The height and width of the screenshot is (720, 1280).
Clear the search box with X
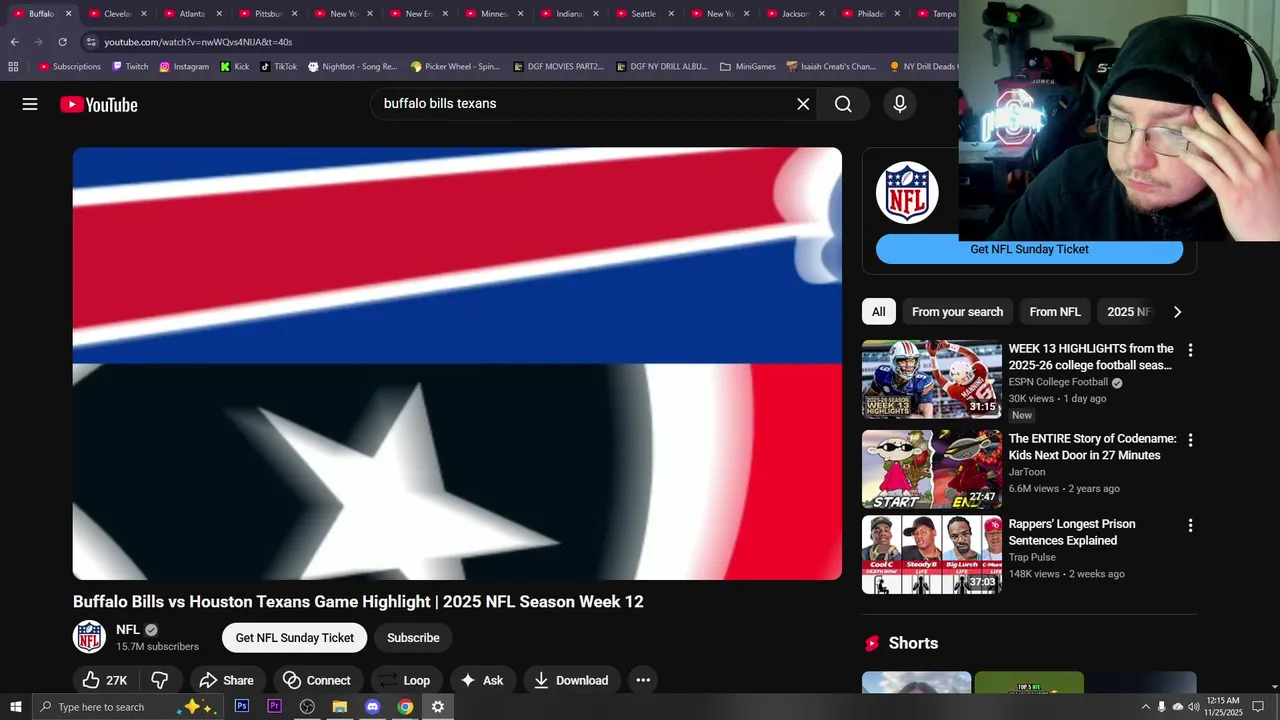pos(803,104)
